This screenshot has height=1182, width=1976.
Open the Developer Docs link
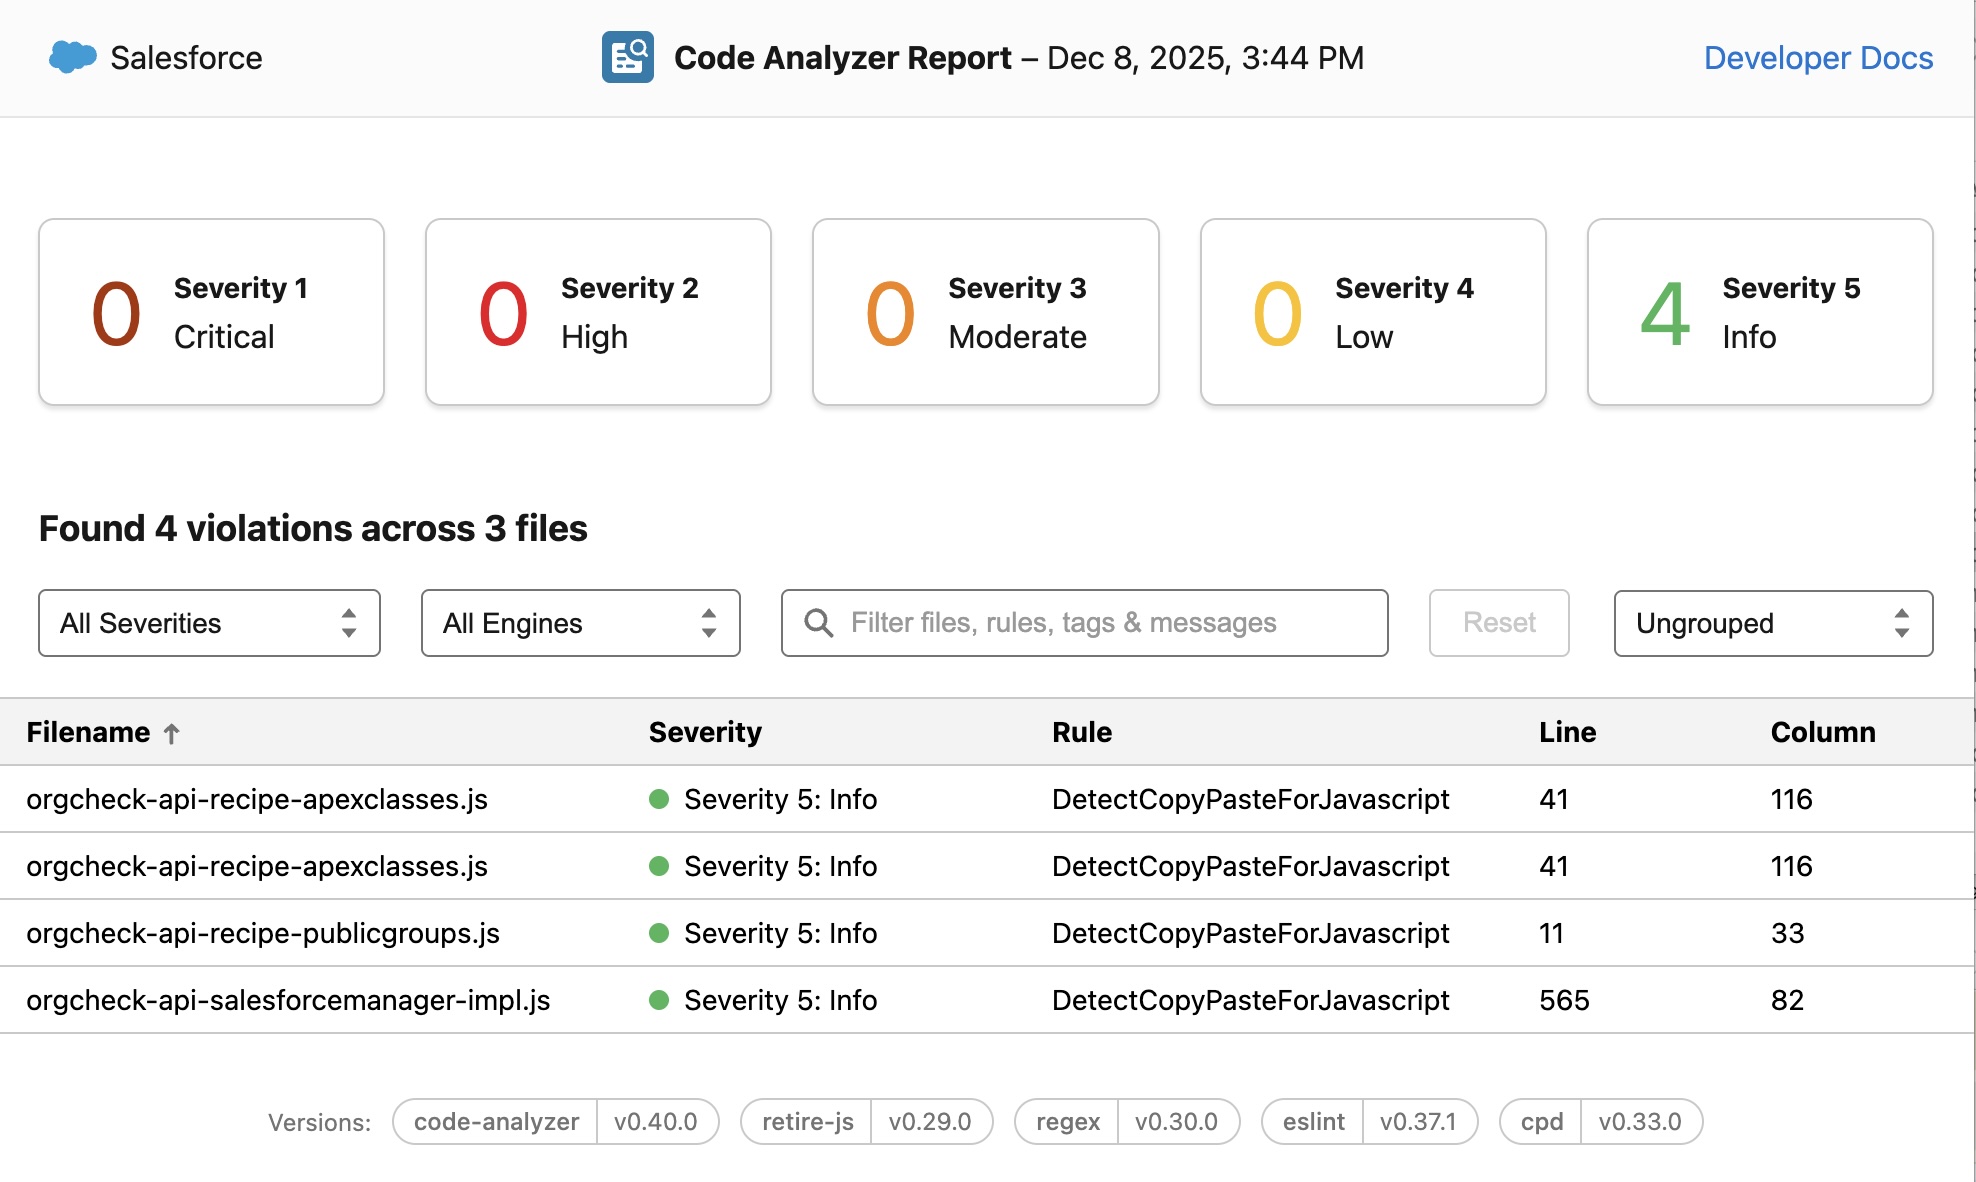[x=1818, y=57]
